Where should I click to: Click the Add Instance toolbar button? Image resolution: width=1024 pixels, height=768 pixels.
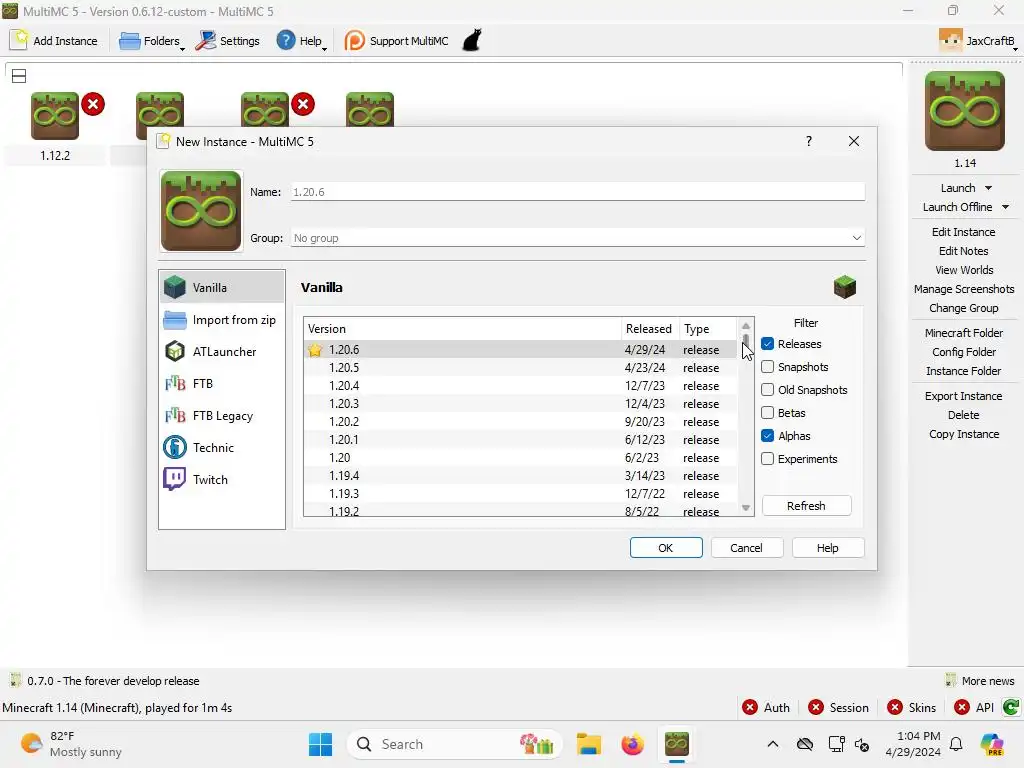coord(54,40)
